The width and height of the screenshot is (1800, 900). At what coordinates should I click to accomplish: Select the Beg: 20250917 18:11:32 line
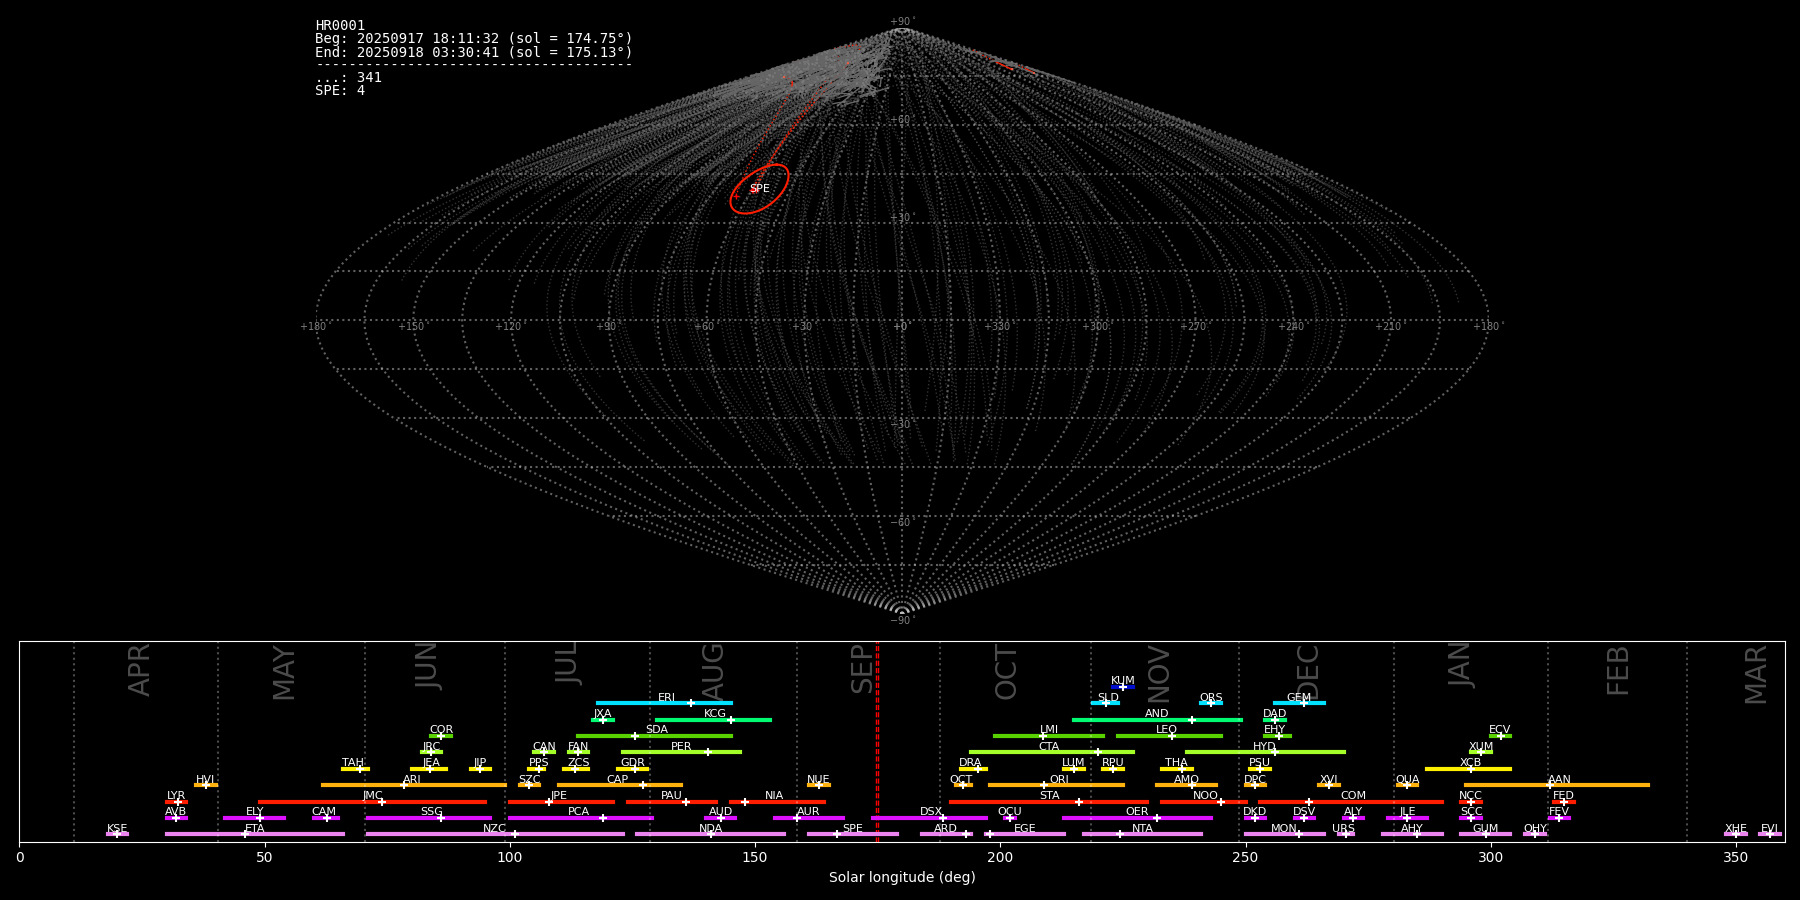(474, 39)
